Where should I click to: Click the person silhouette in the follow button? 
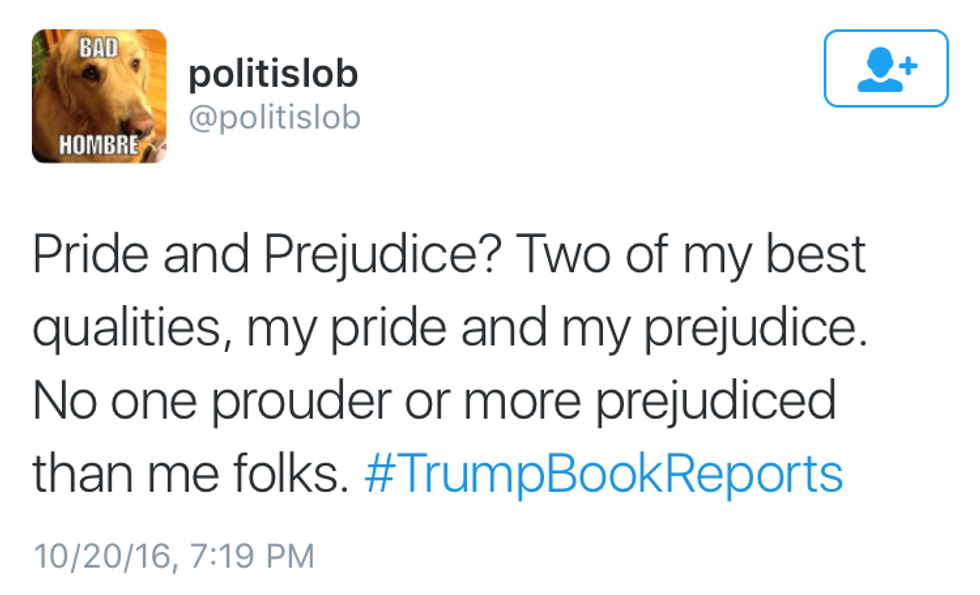pyautogui.click(x=878, y=72)
